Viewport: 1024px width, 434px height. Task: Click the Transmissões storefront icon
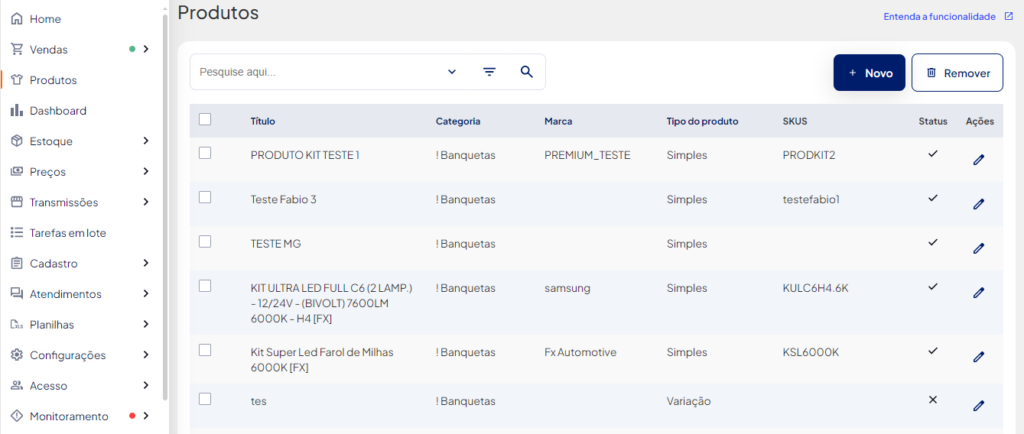(x=17, y=202)
